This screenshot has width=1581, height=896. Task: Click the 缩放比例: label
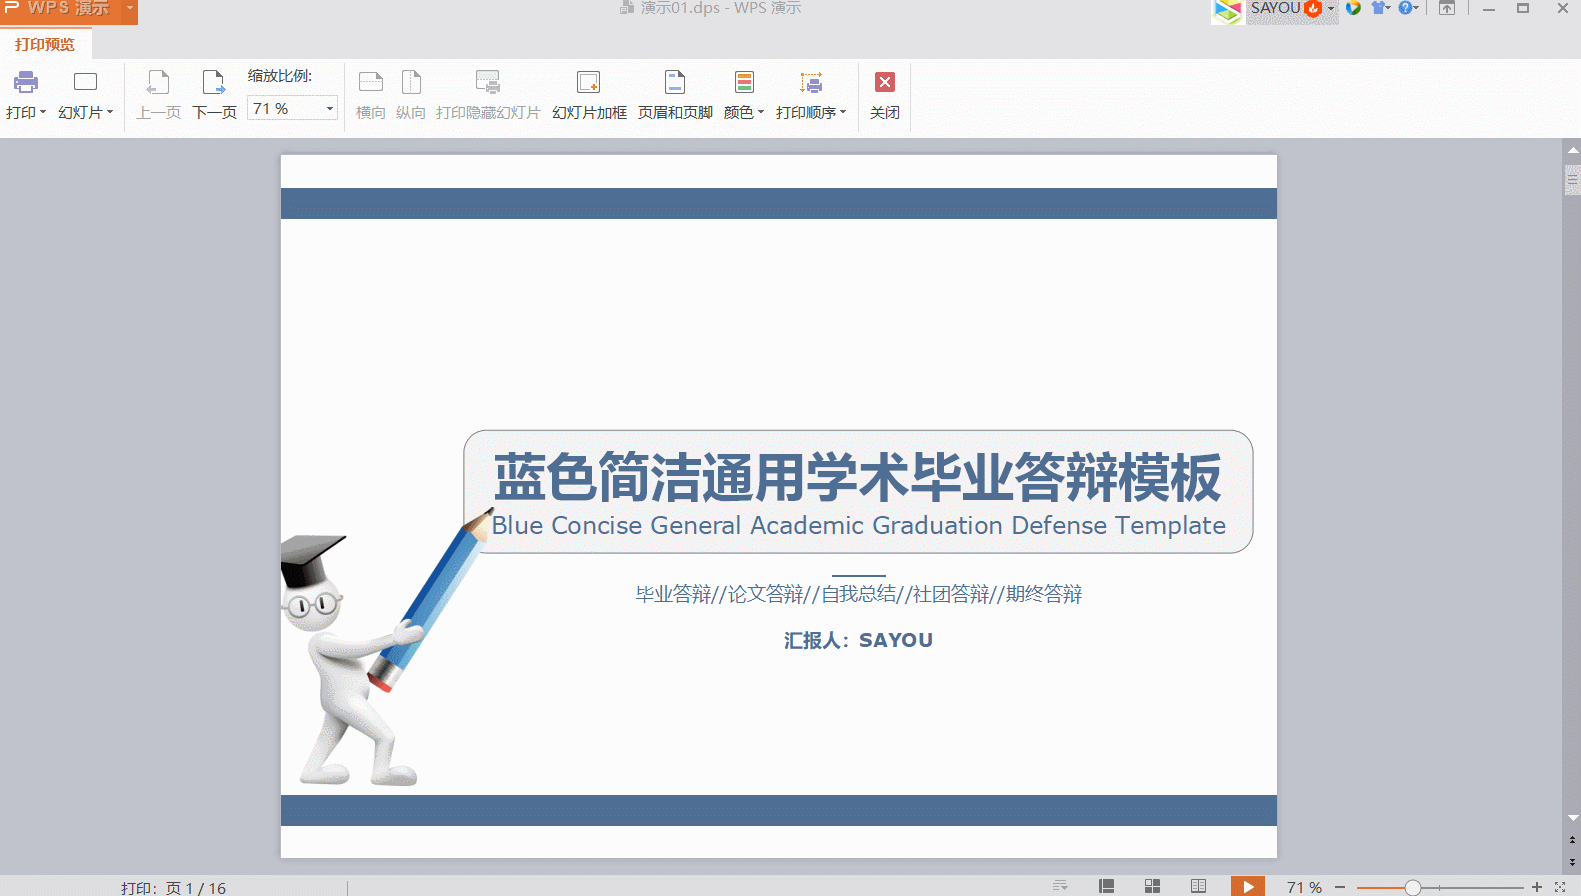(x=280, y=76)
